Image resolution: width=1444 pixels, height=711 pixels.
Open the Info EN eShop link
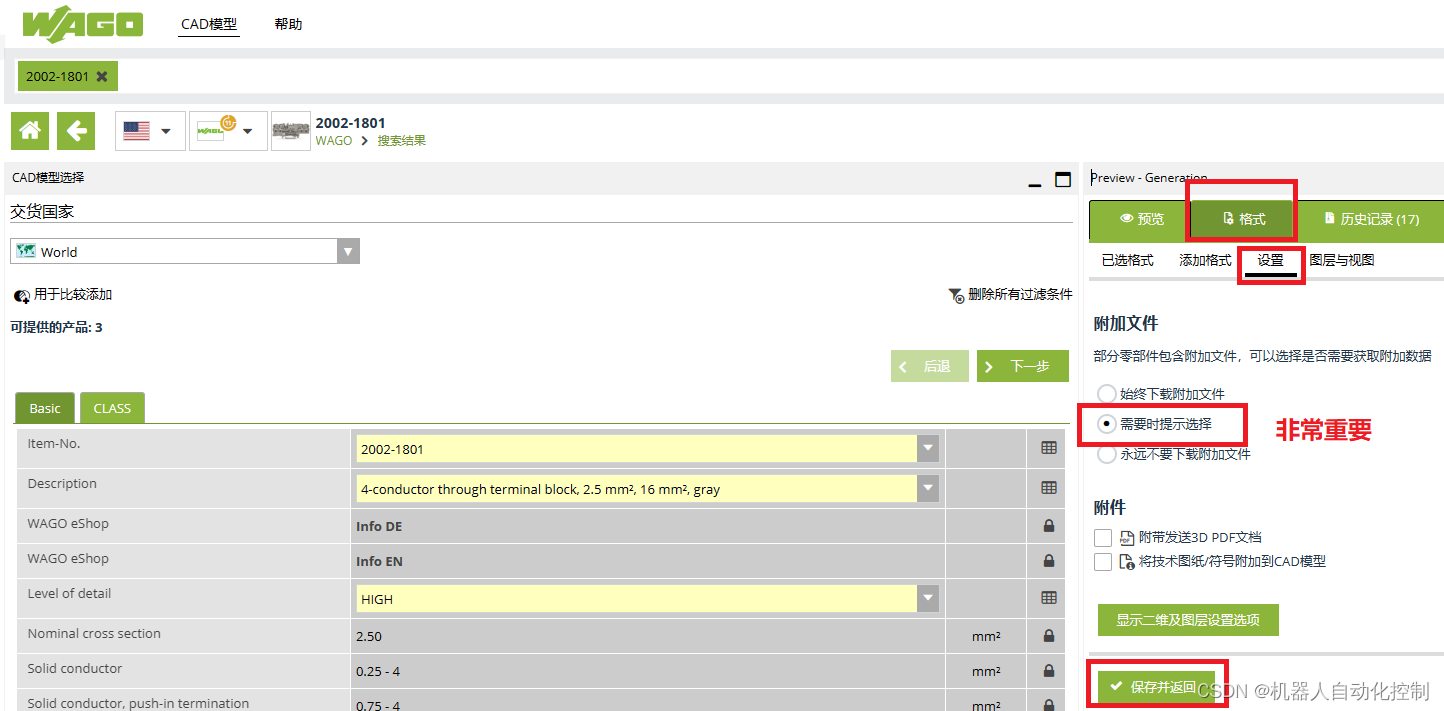click(379, 561)
